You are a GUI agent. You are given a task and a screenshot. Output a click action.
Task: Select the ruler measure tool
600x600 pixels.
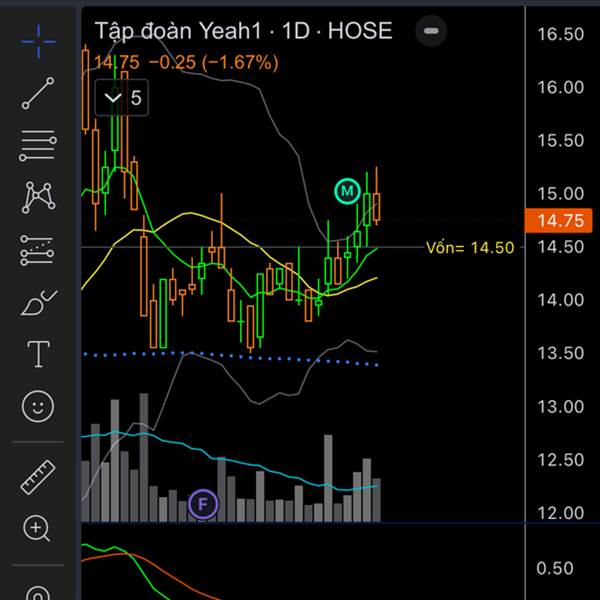pos(38,477)
